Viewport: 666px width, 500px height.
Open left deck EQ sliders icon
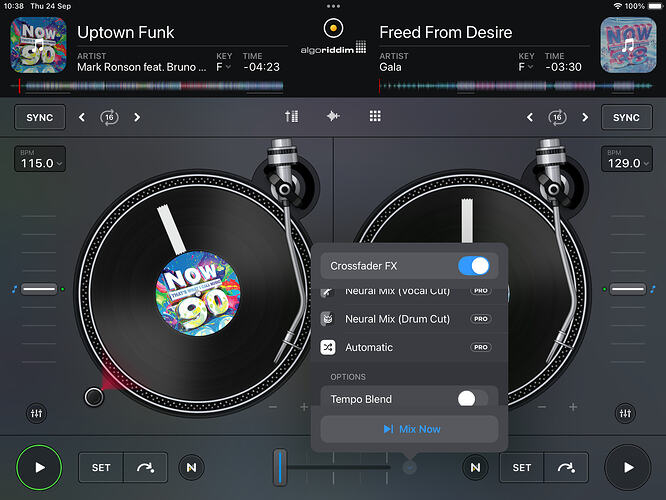[x=37, y=413]
